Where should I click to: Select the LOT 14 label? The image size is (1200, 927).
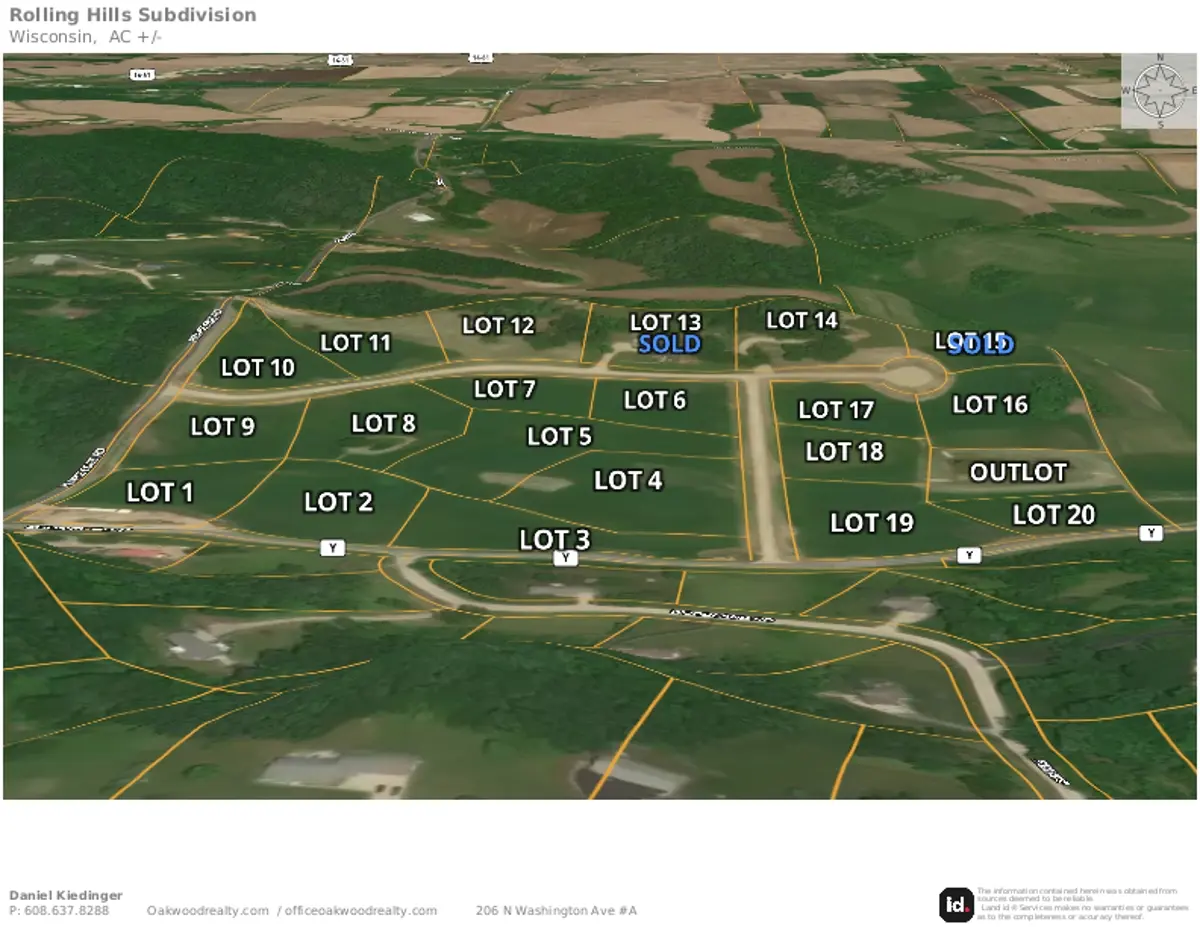click(x=801, y=320)
